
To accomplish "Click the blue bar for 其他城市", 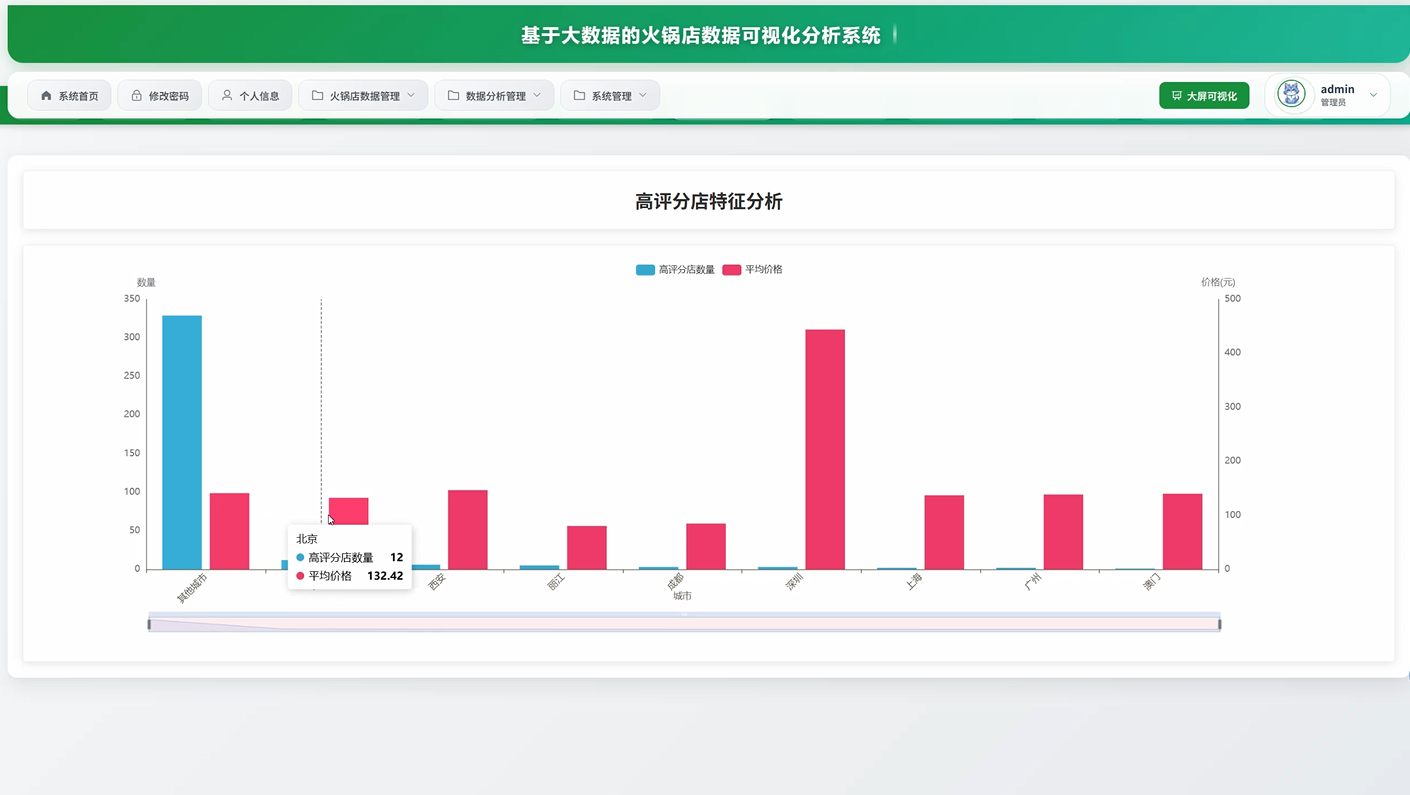I will (x=182, y=443).
